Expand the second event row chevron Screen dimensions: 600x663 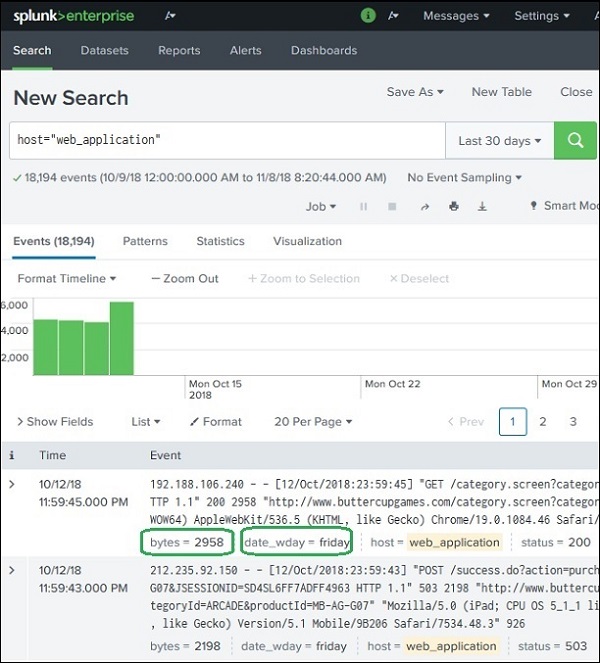point(12,570)
